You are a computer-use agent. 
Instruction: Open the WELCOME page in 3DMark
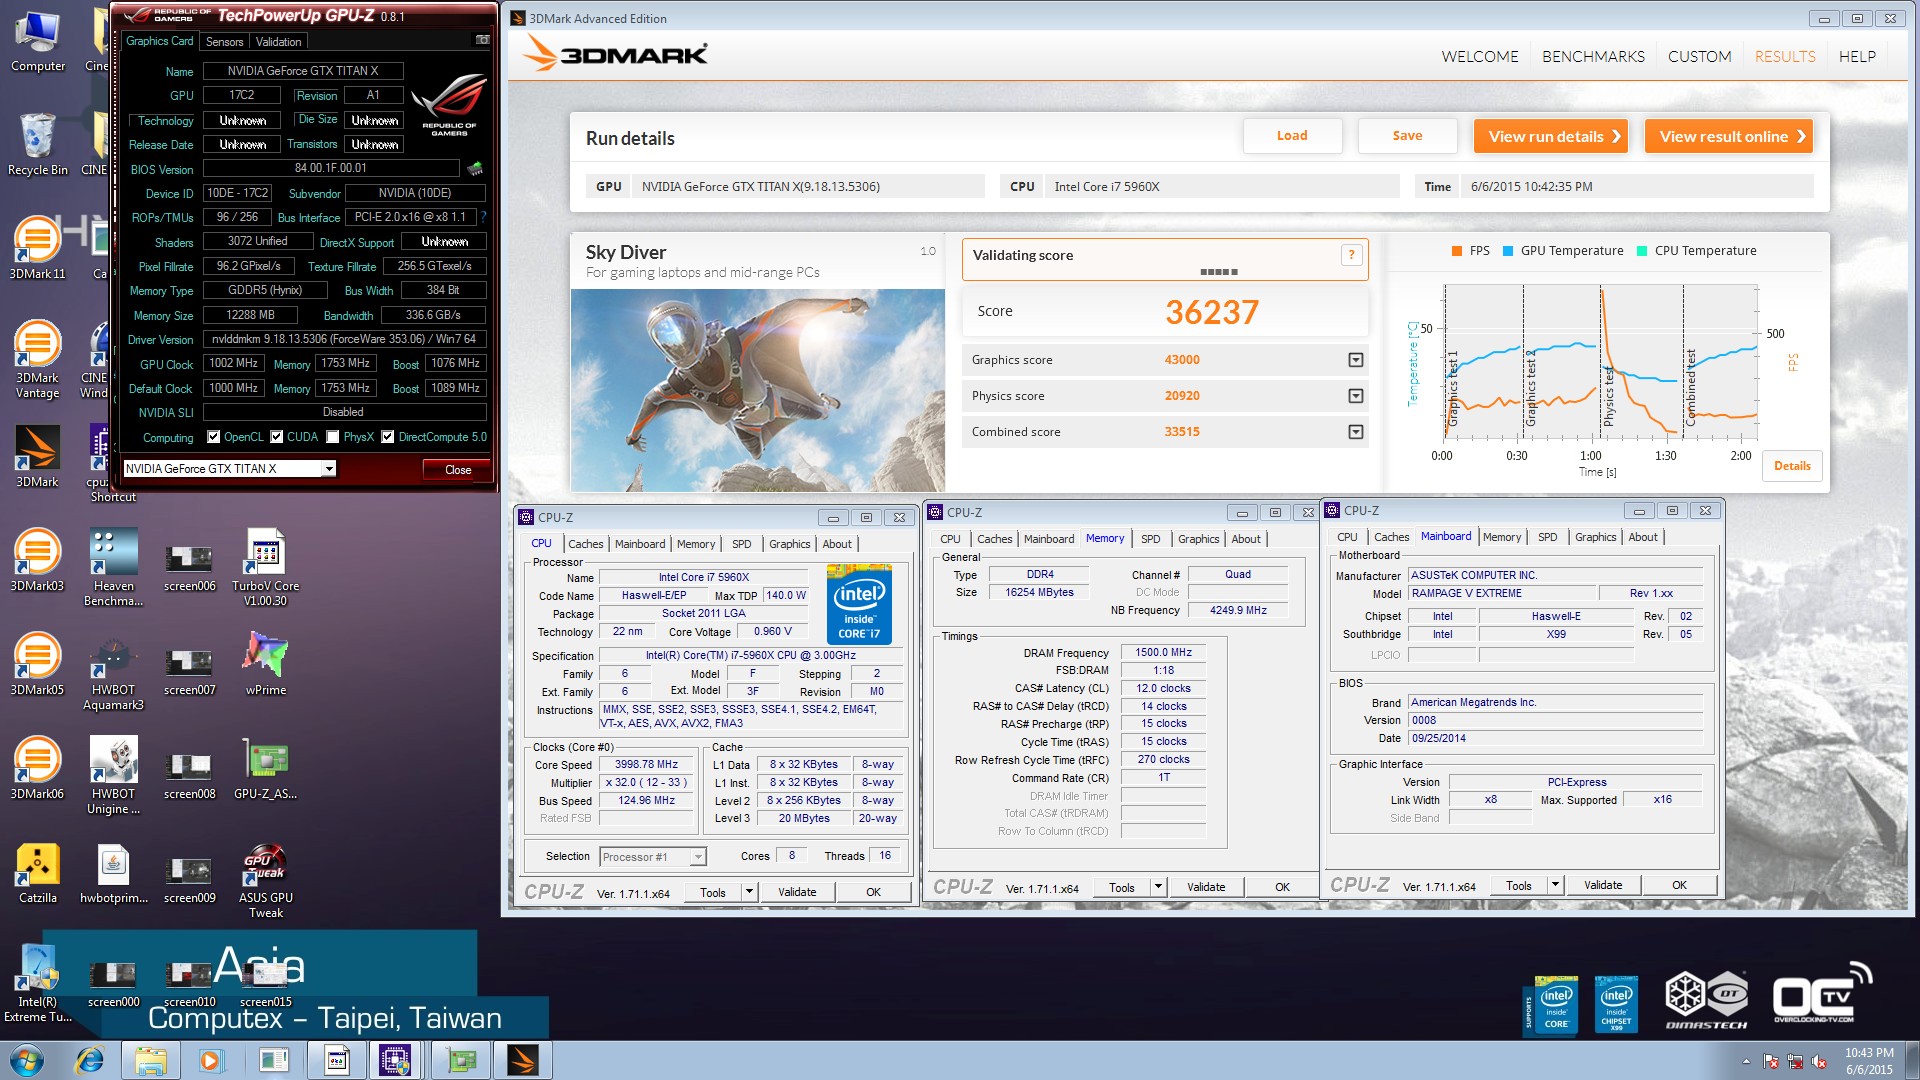click(1479, 57)
